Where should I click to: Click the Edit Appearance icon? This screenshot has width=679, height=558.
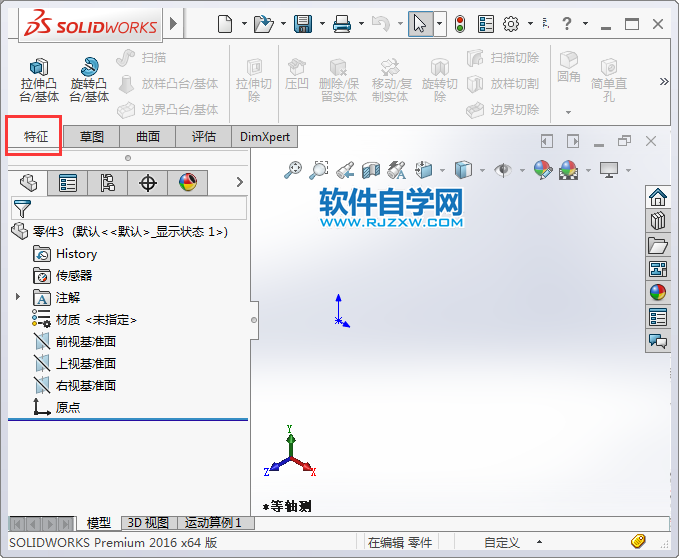543,170
